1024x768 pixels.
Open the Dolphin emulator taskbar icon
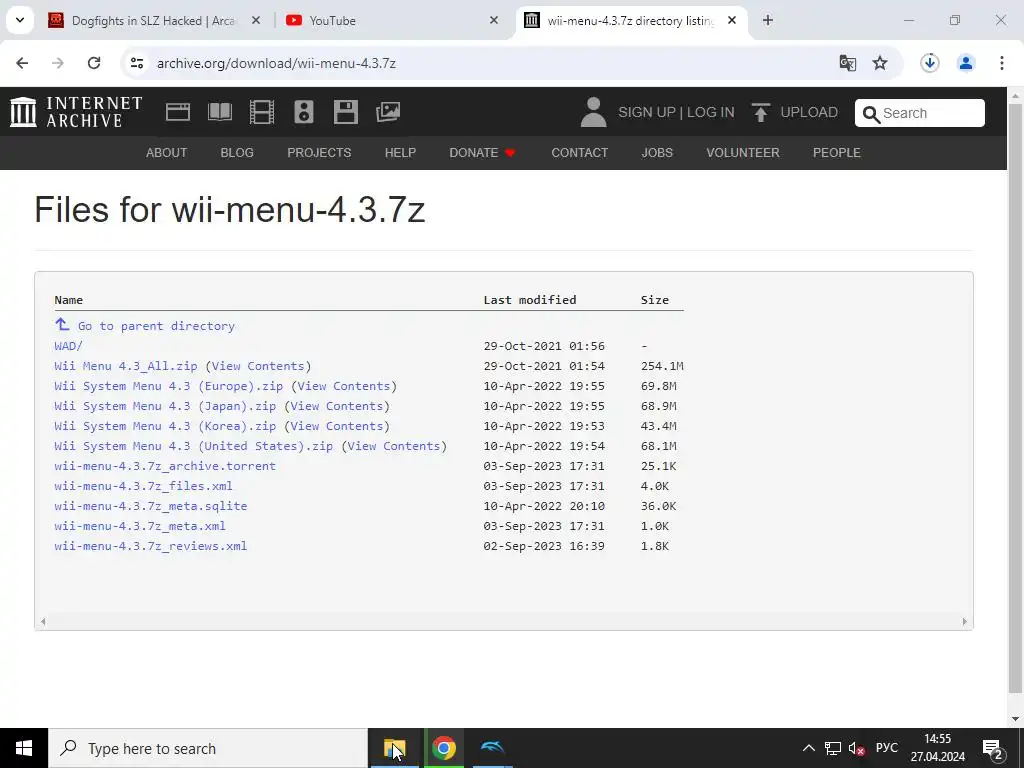tap(492, 748)
